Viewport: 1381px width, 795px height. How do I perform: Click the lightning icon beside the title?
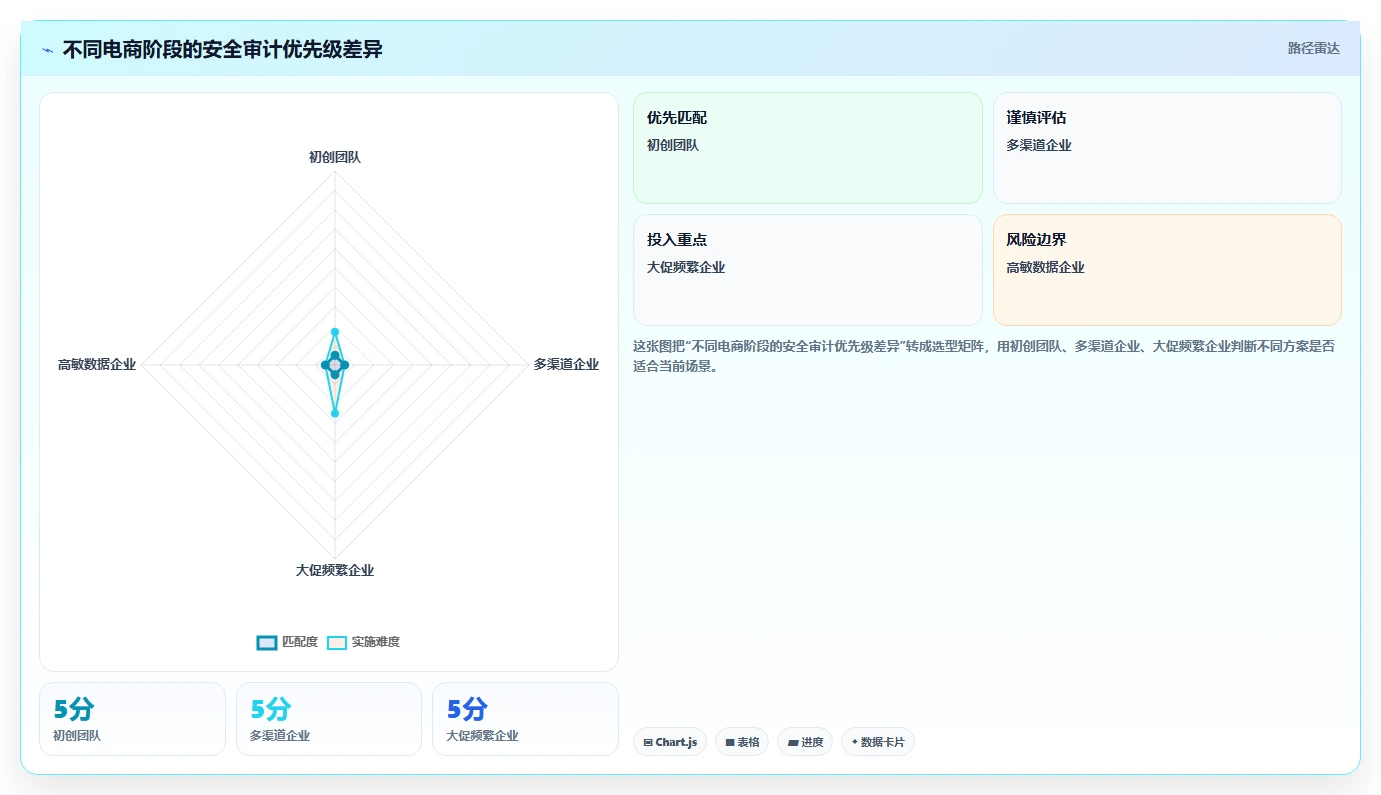pos(48,50)
